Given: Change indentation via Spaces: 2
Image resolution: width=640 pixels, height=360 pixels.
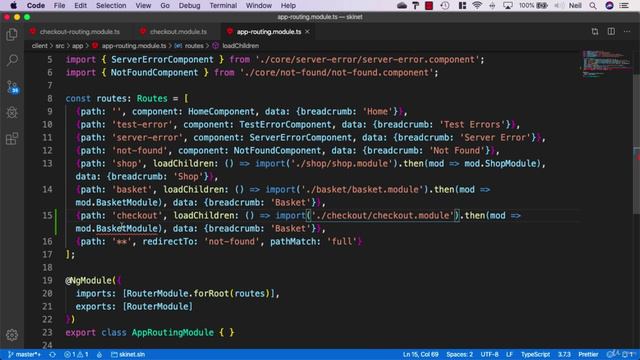Looking at the screenshot, I should (459, 354).
